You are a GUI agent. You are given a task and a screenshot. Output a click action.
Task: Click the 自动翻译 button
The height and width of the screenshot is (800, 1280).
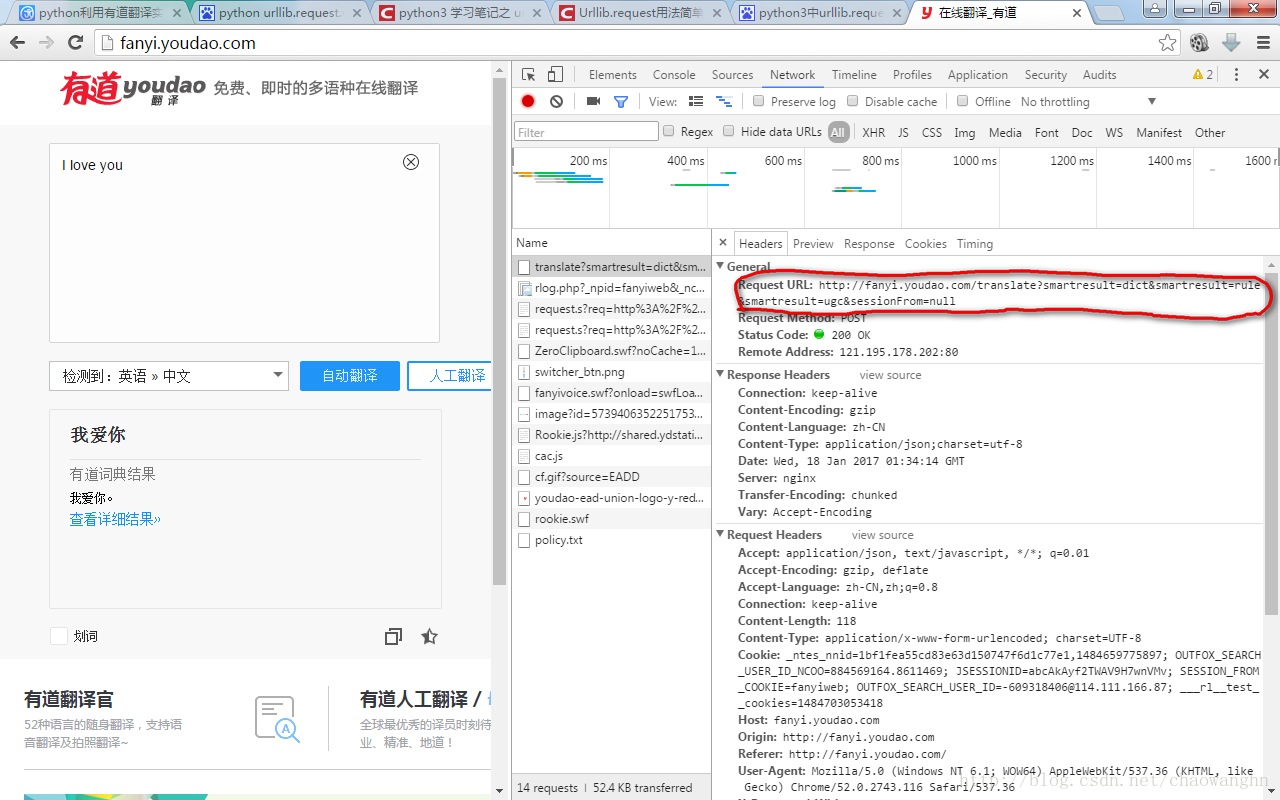pyautogui.click(x=350, y=376)
